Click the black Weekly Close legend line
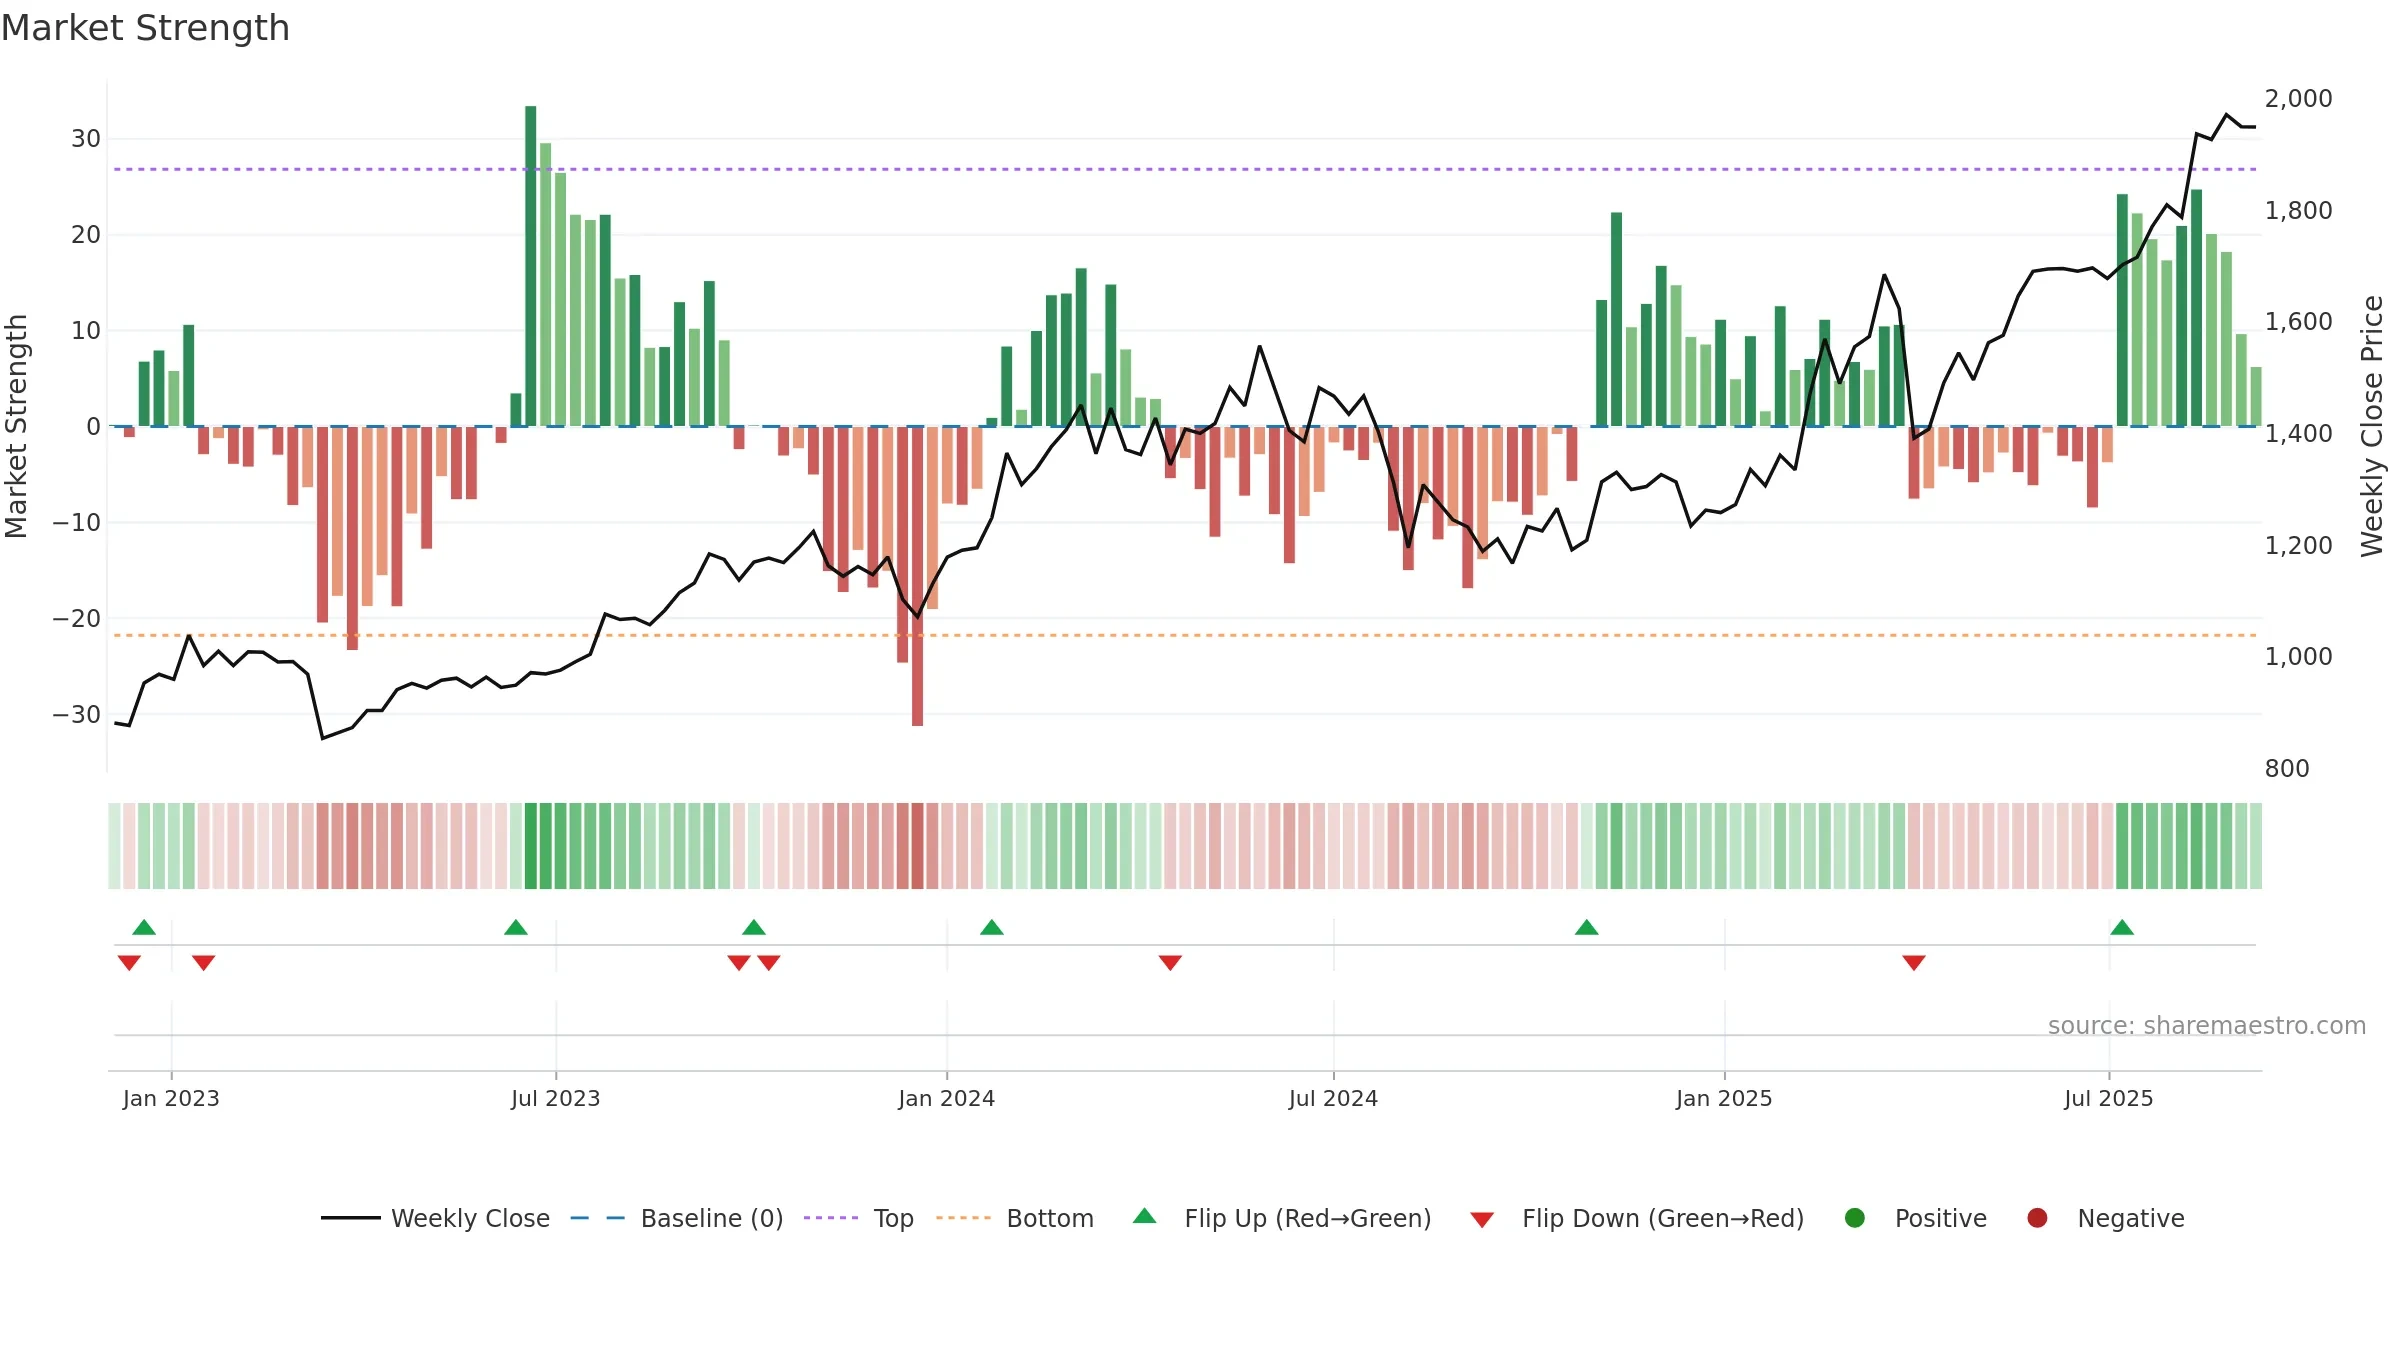This screenshot has width=2400, height=1350. pos(350,1218)
